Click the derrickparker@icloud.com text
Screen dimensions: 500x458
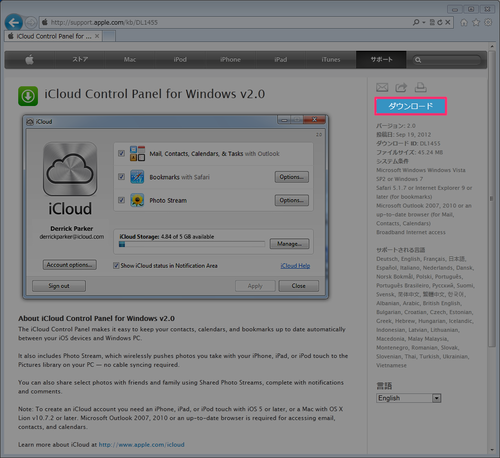72,237
